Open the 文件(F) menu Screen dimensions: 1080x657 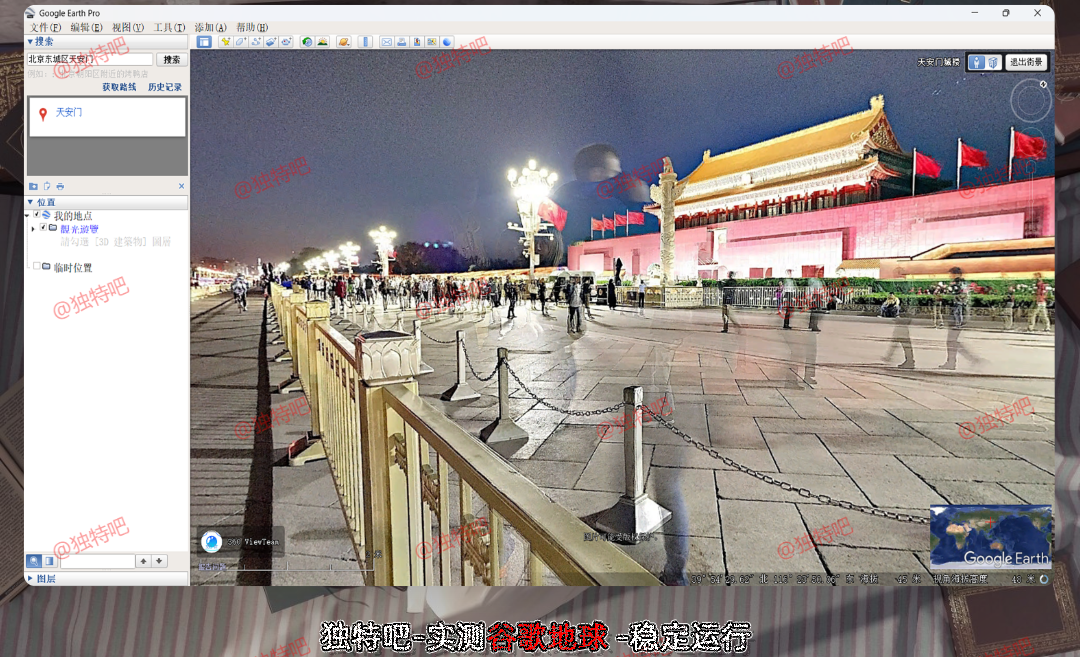click(x=45, y=28)
